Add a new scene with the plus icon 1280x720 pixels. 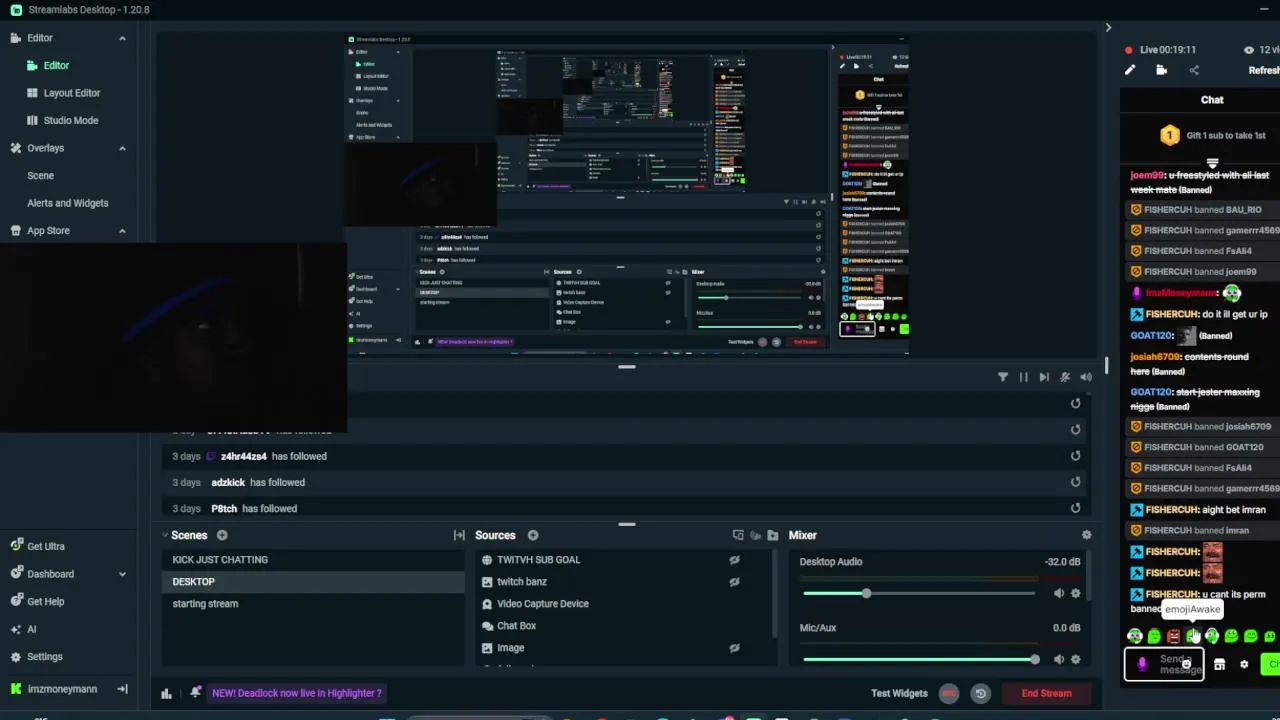[x=222, y=535]
